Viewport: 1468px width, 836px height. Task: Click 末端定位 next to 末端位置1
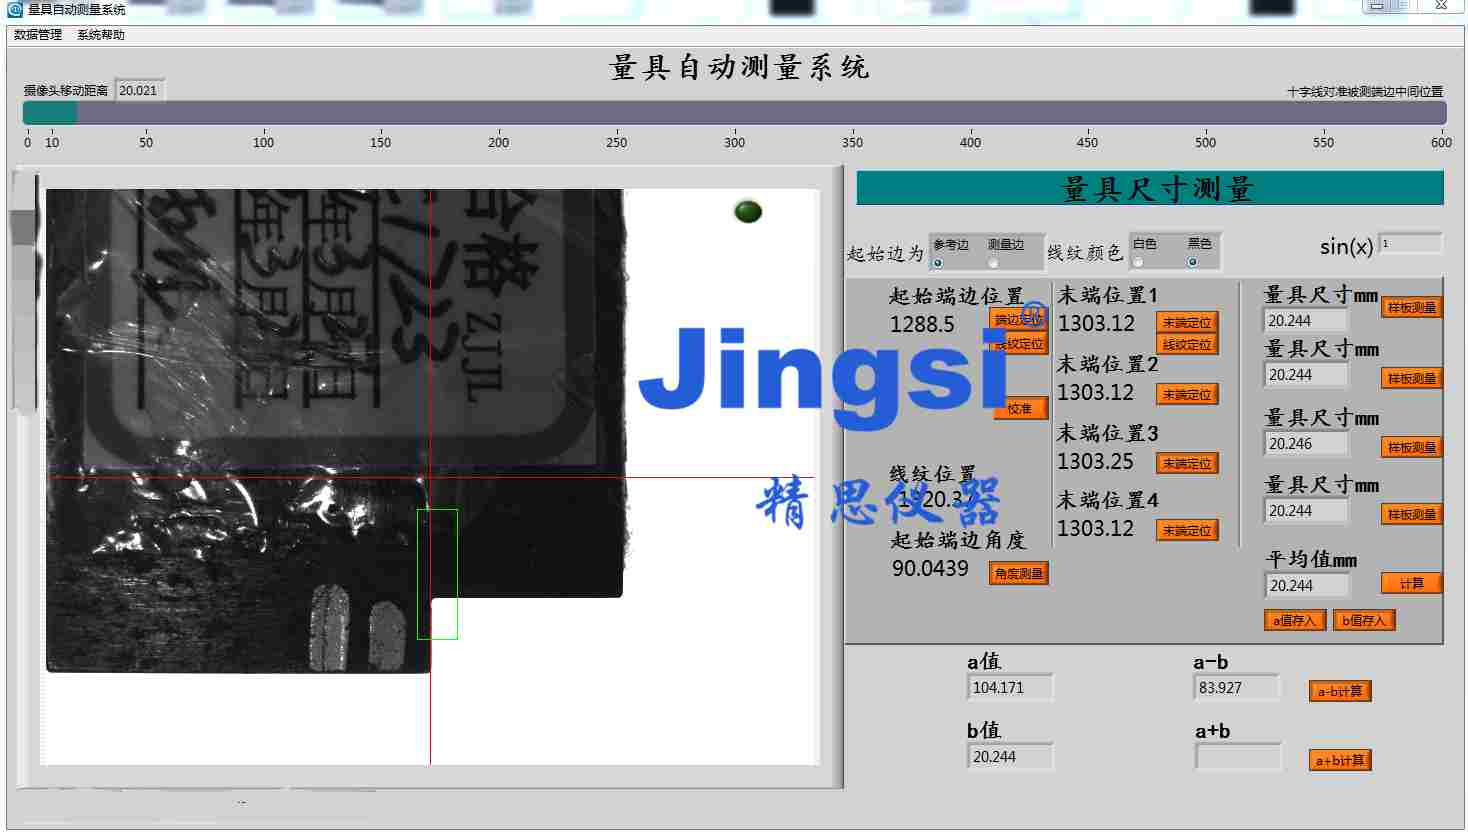click(x=1187, y=323)
